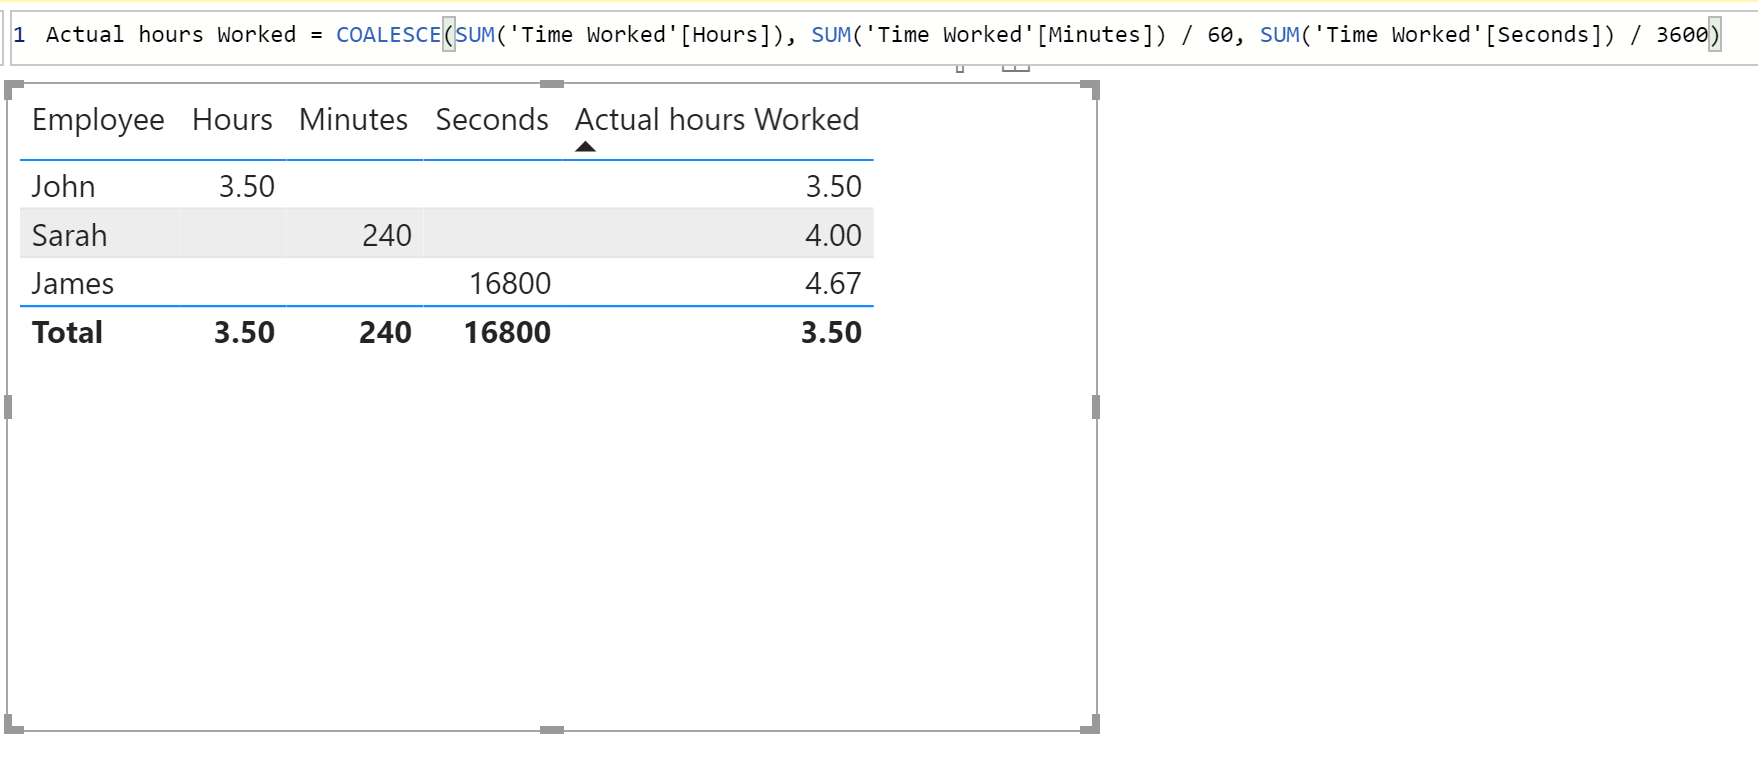This screenshot has width=1758, height=758.
Task: Click James's Seconds value 16800
Action: click(x=510, y=284)
